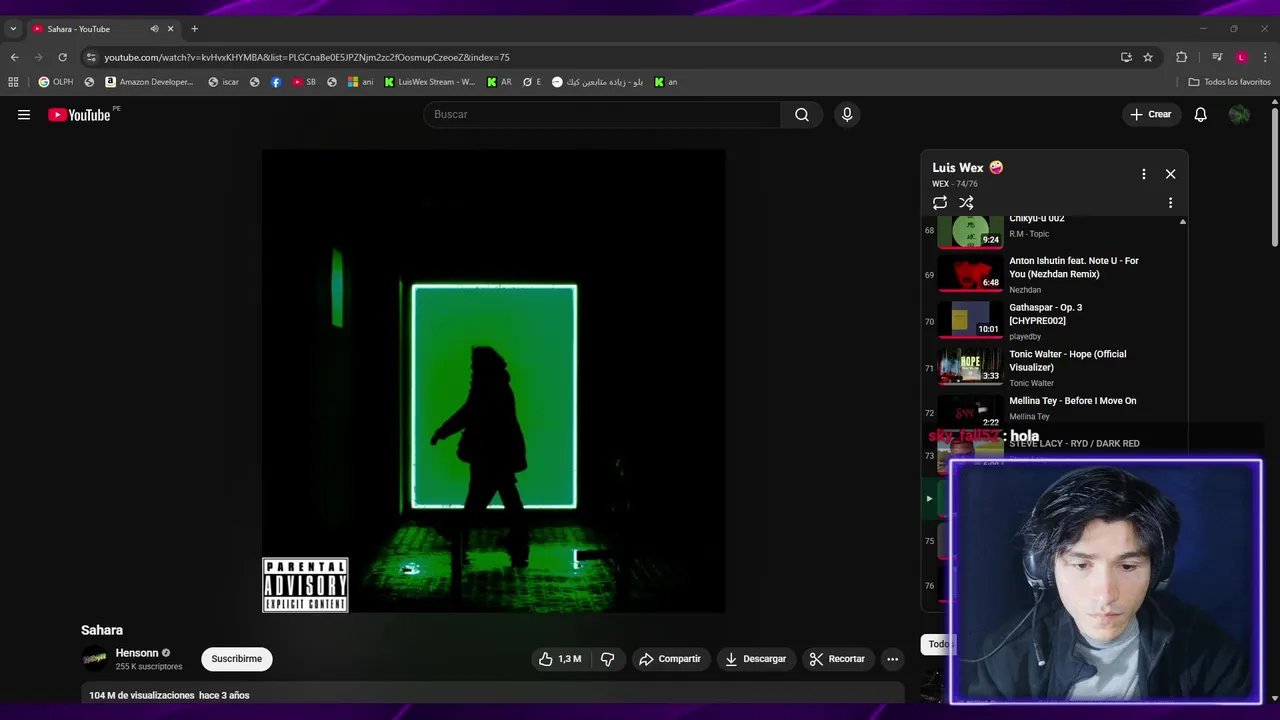The width and height of the screenshot is (1280, 720).
Task: Open a new browser tab
Action: [x=194, y=29]
